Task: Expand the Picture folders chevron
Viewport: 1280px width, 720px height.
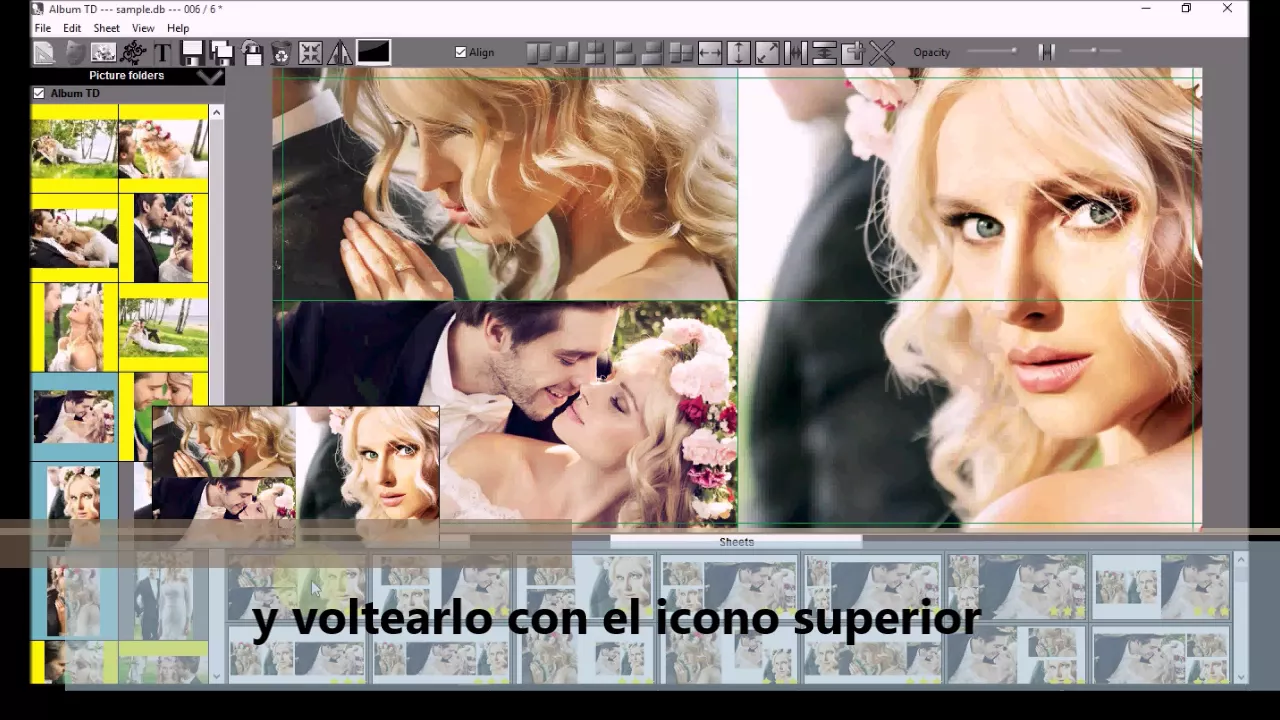Action: point(210,77)
